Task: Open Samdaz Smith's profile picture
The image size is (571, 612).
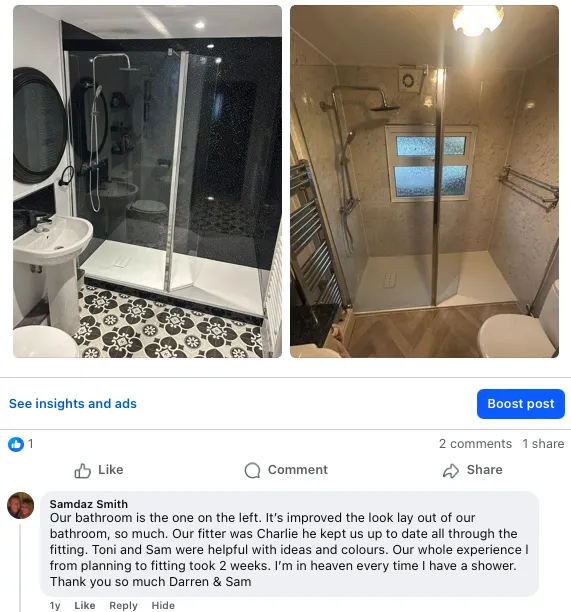Action: [21, 505]
